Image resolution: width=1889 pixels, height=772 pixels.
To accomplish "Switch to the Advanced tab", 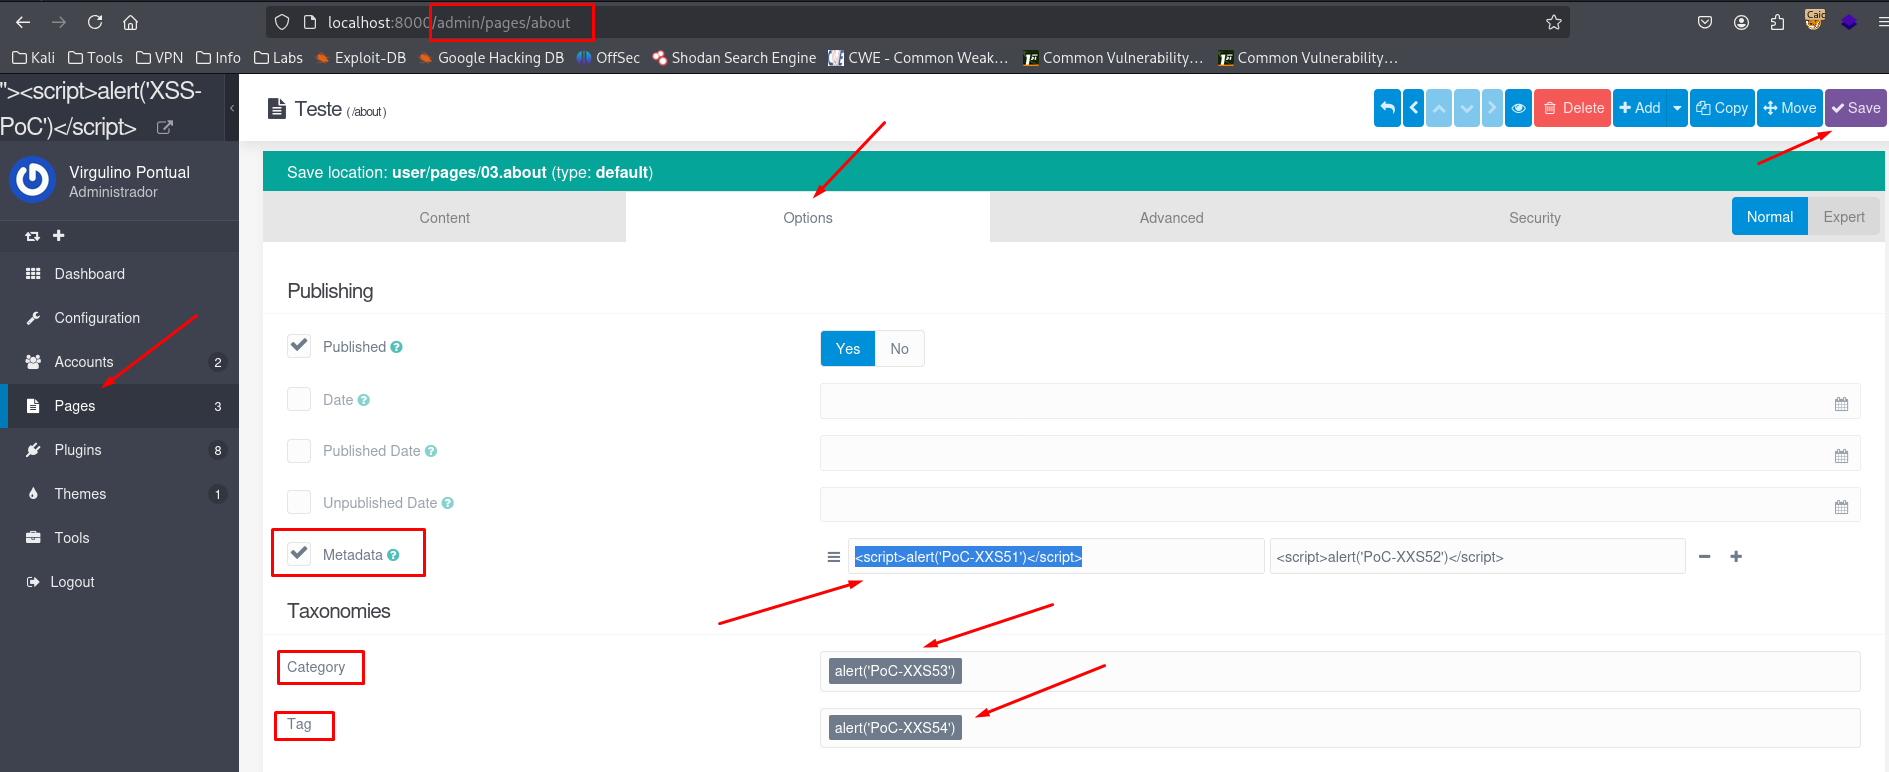I will 1171,218.
